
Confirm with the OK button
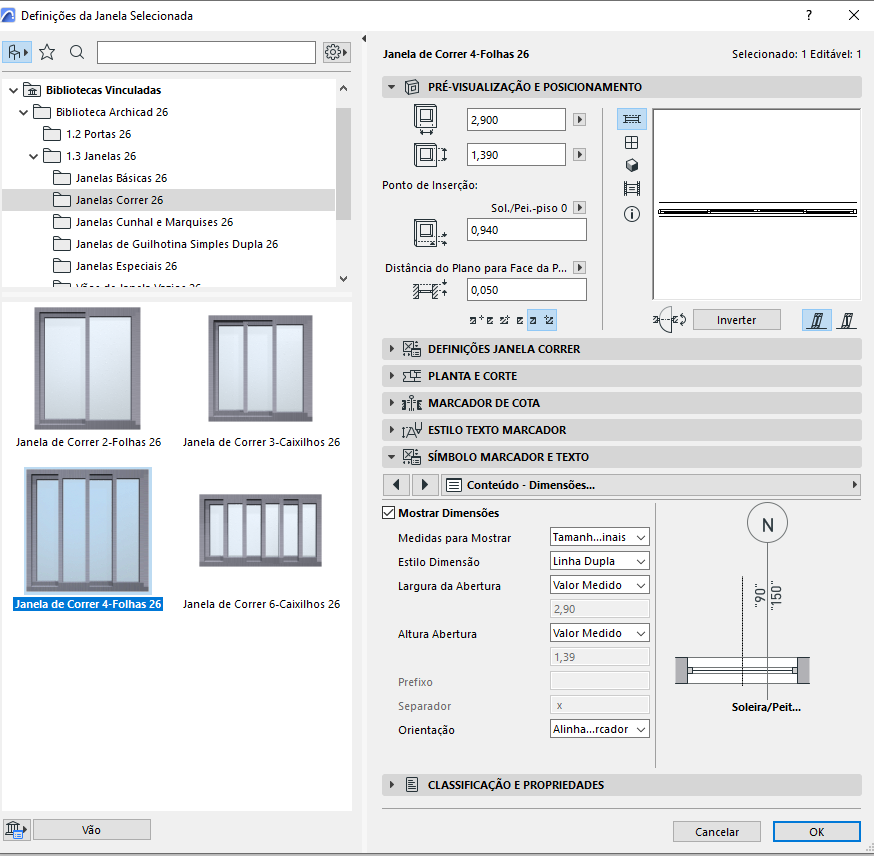[817, 831]
